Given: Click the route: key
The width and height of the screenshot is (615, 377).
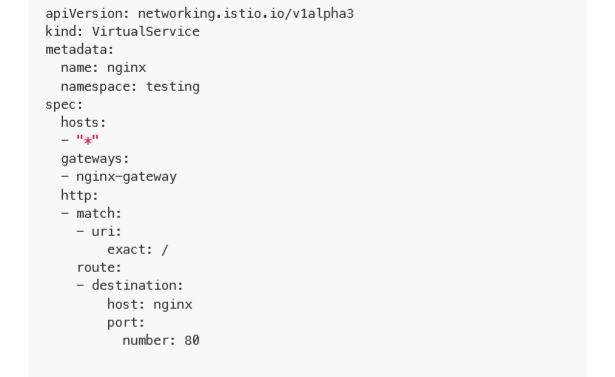Looking at the screenshot, I should [99, 267].
